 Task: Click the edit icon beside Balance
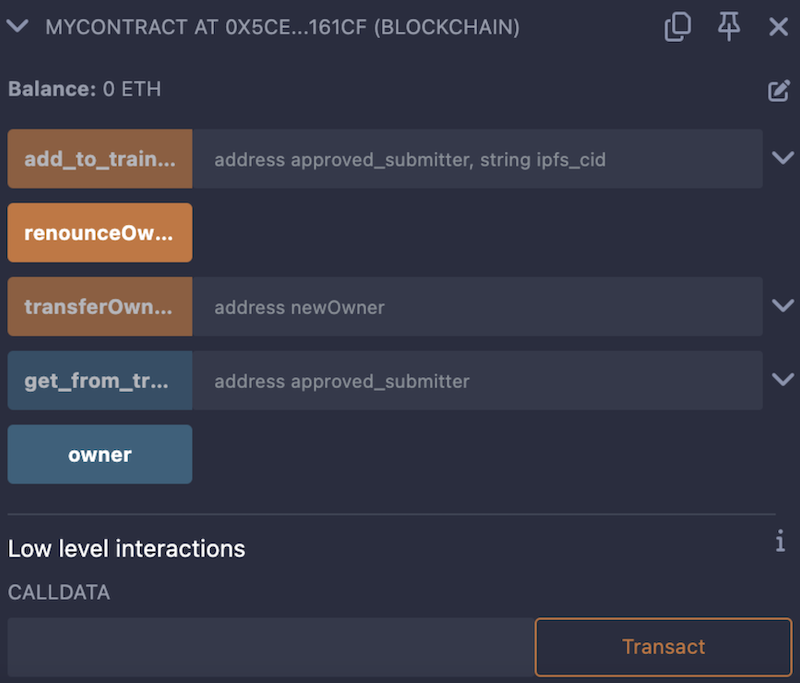click(x=779, y=91)
